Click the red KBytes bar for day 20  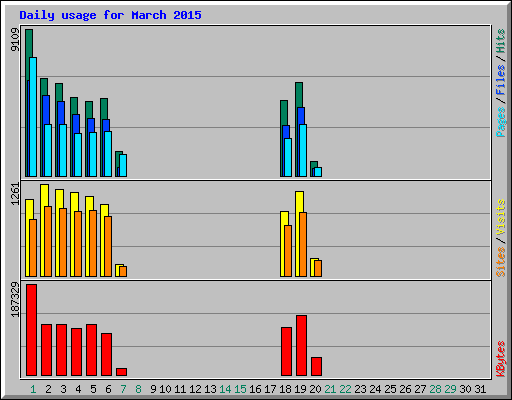tap(316, 367)
